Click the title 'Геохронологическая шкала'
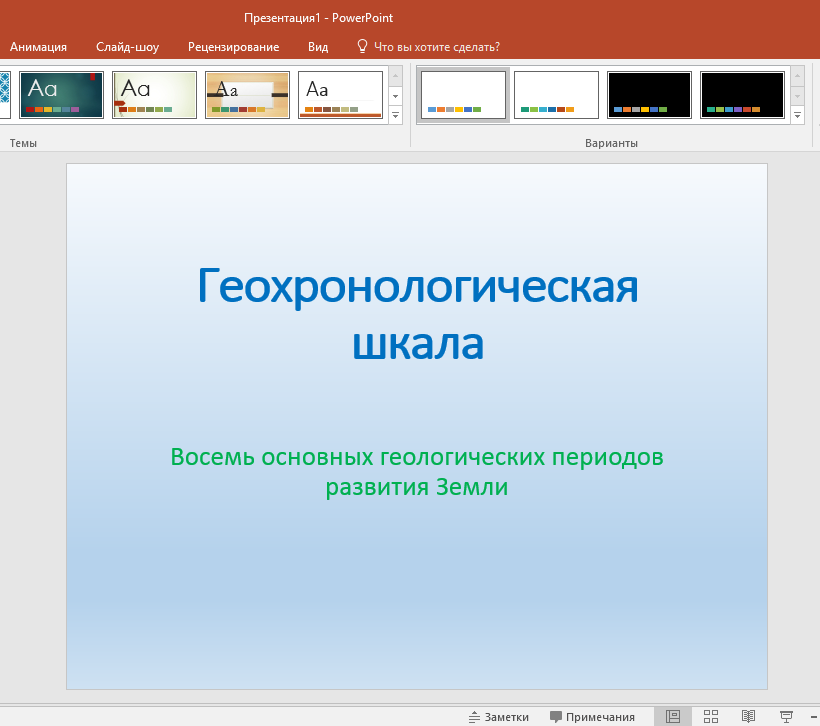The height and width of the screenshot is (726, 820). pyautogui.click(x=418, y=314)
